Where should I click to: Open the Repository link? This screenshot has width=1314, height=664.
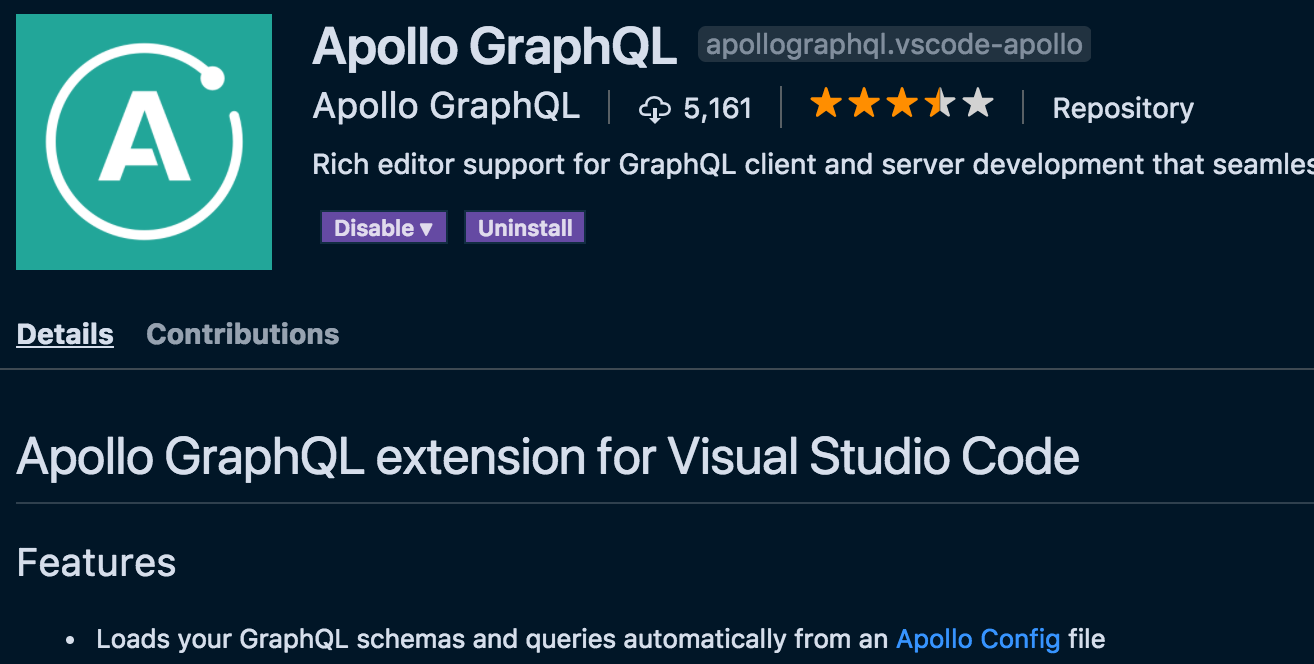tap(1122, 108)
